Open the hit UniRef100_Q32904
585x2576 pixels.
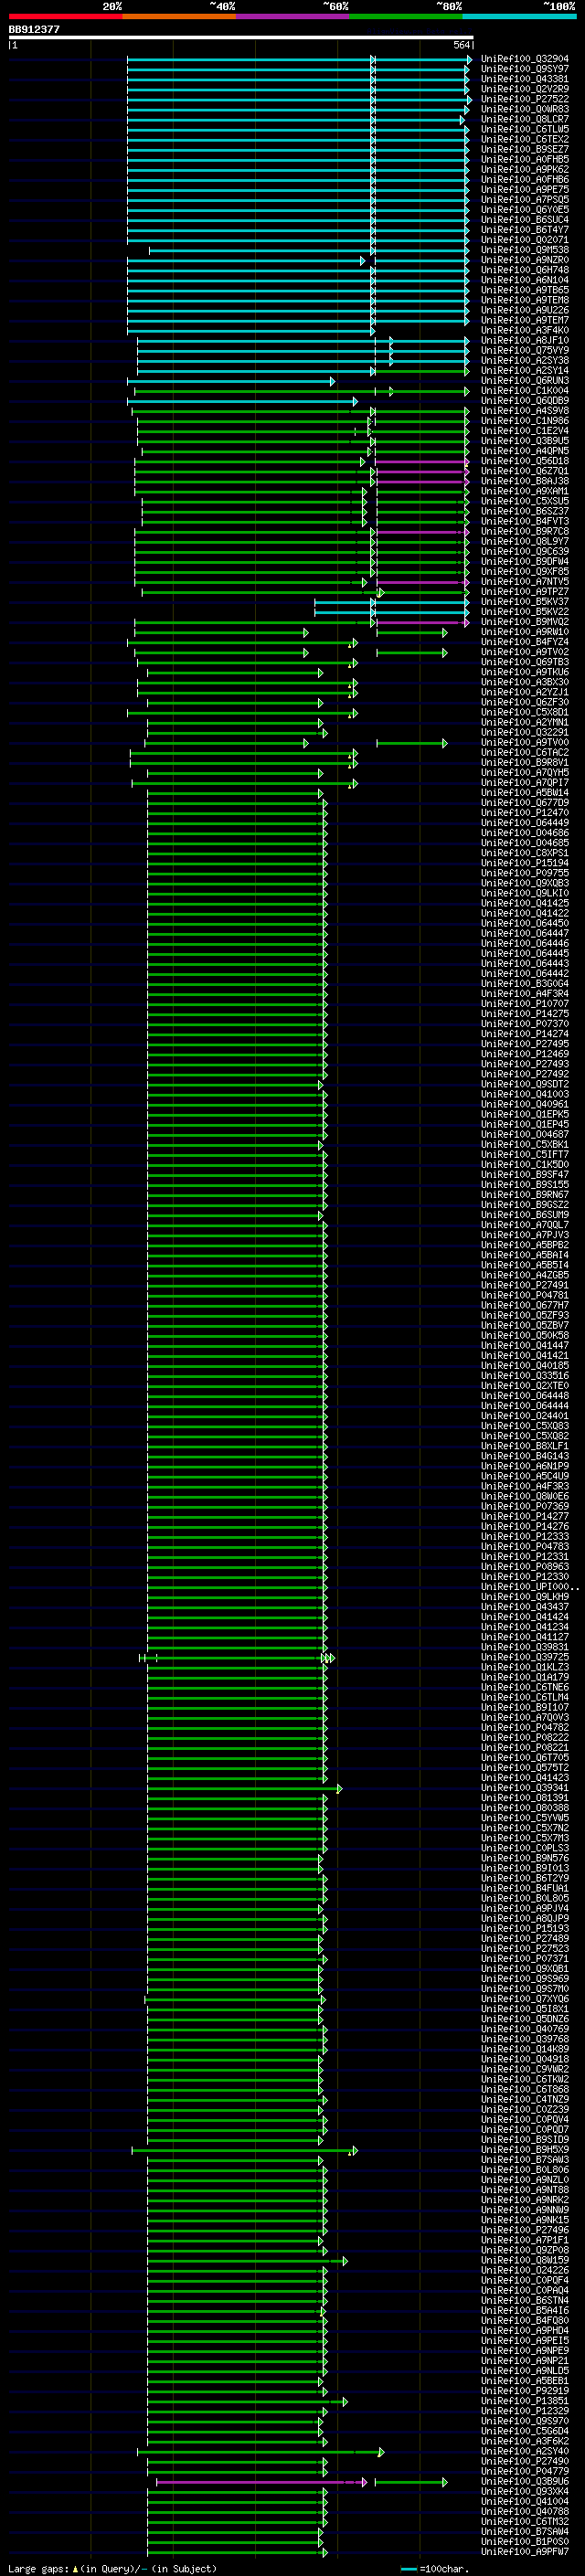[525, 59]
